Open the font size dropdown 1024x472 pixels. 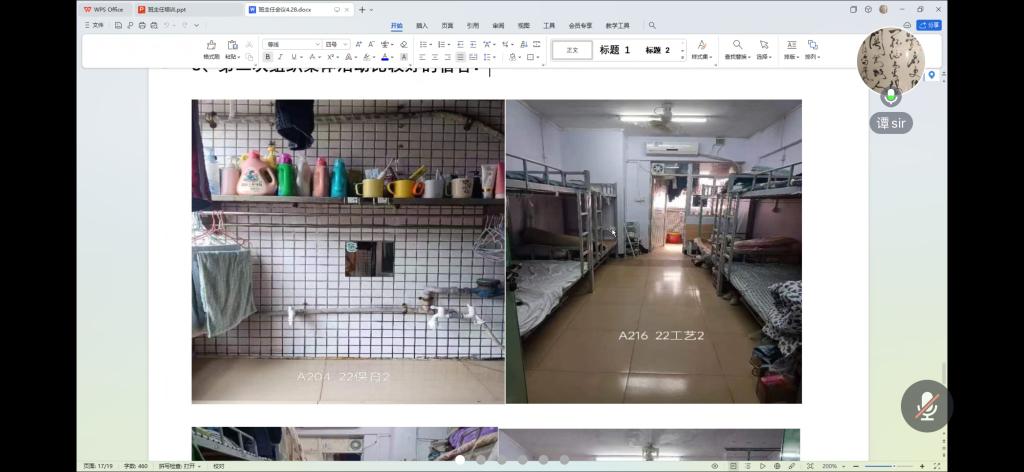[346, 45]
